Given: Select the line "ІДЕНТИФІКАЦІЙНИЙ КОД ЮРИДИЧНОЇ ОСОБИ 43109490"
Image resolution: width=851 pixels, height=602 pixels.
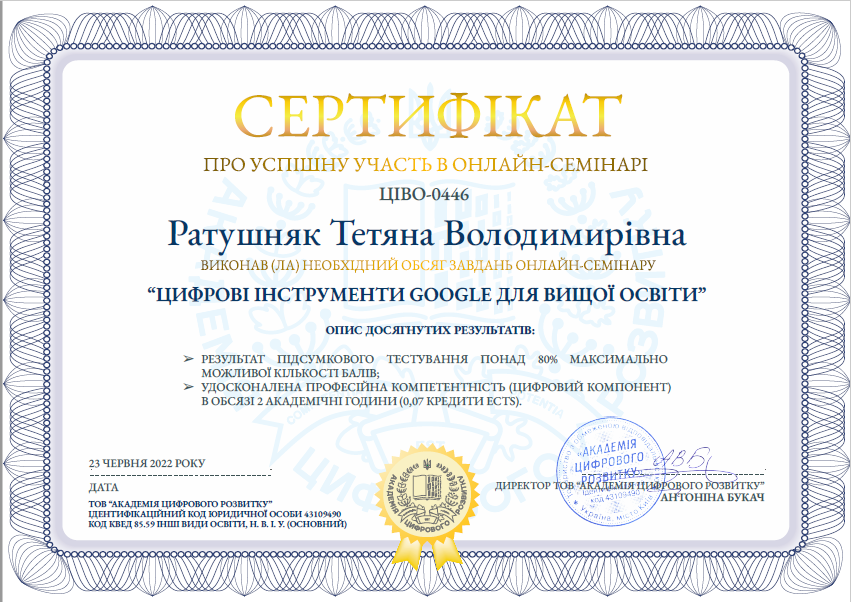Looking at the screenshot, I should (x=215, y=514).
